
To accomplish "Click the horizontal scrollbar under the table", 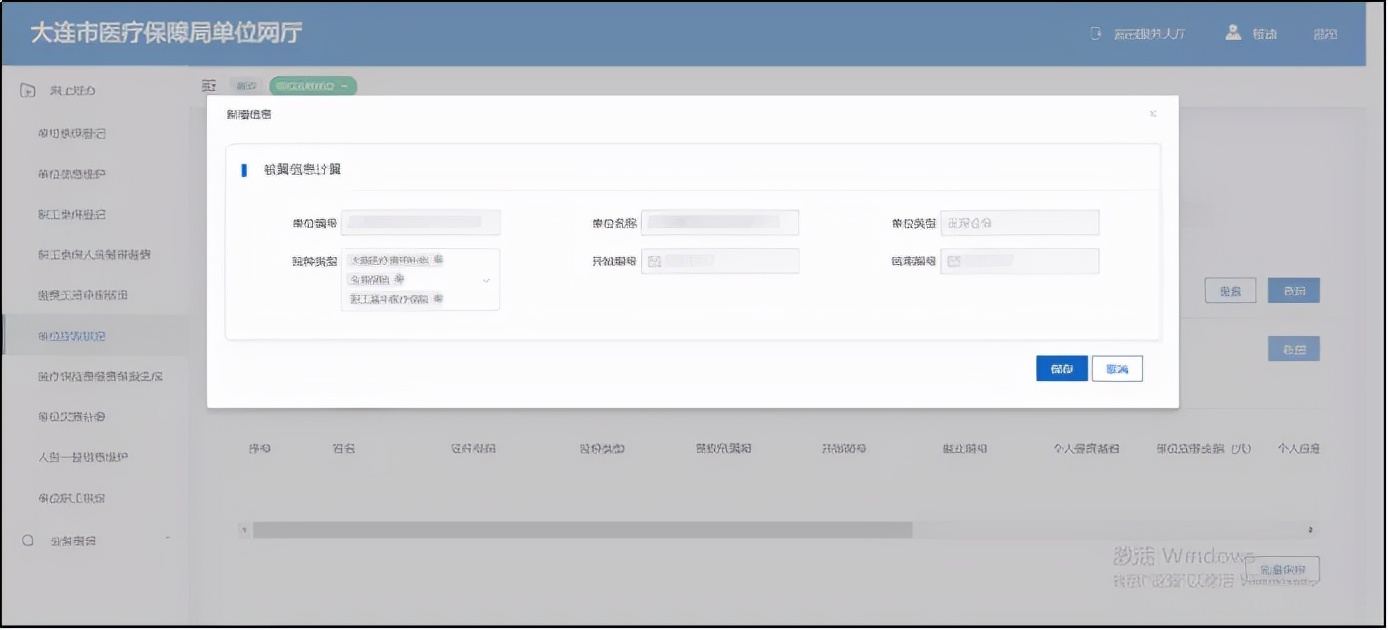I will 582,530.
